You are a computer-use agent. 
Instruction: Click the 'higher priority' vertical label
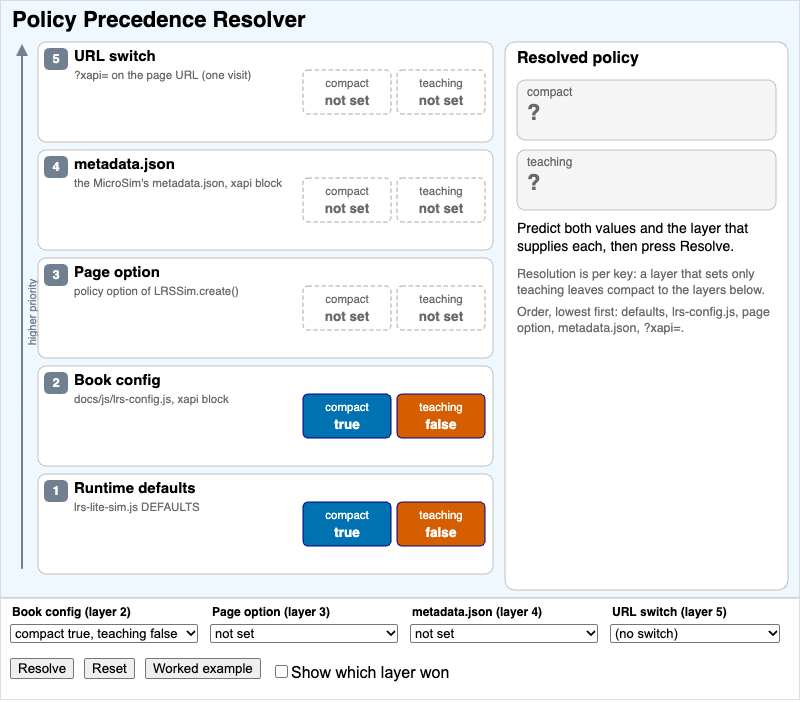click(x=32, y=312)
